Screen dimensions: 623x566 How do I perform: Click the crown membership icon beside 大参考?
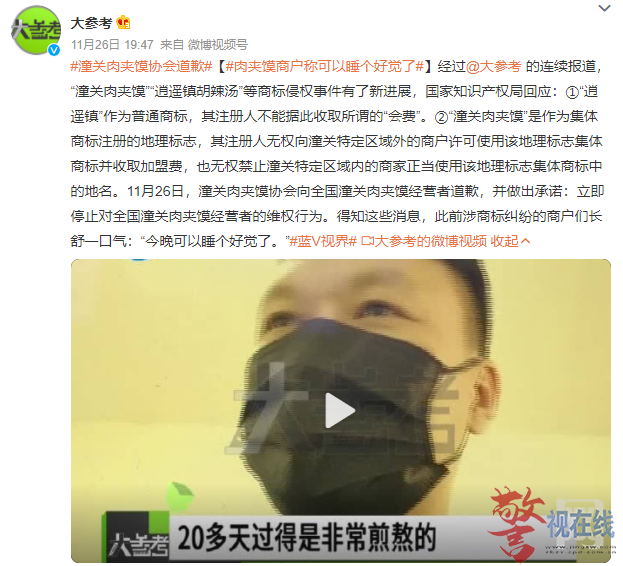[124, 23]
